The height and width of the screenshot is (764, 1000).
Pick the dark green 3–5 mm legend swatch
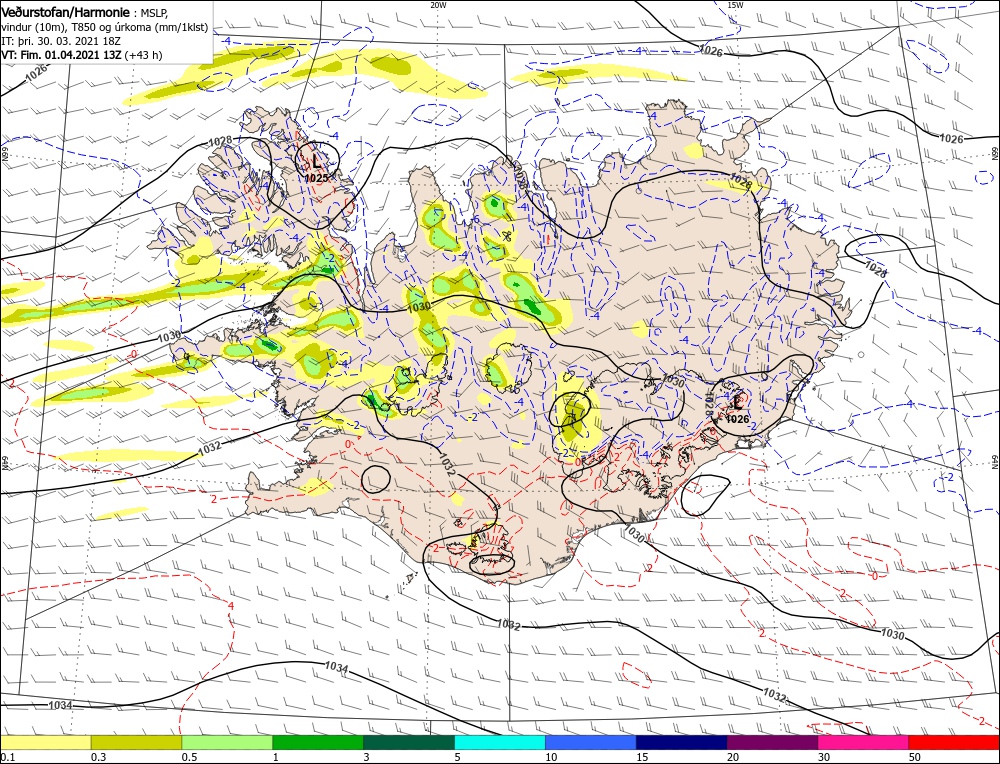click(x=409, y=742)
